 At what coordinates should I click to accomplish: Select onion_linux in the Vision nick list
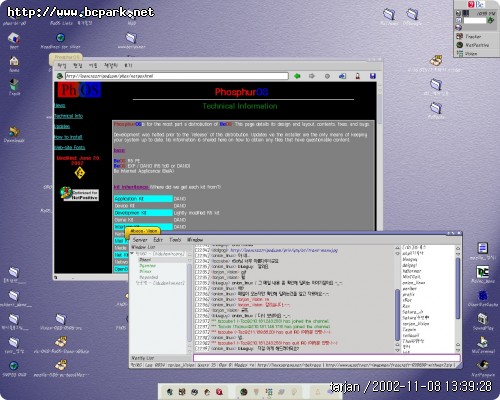point(413,283)
